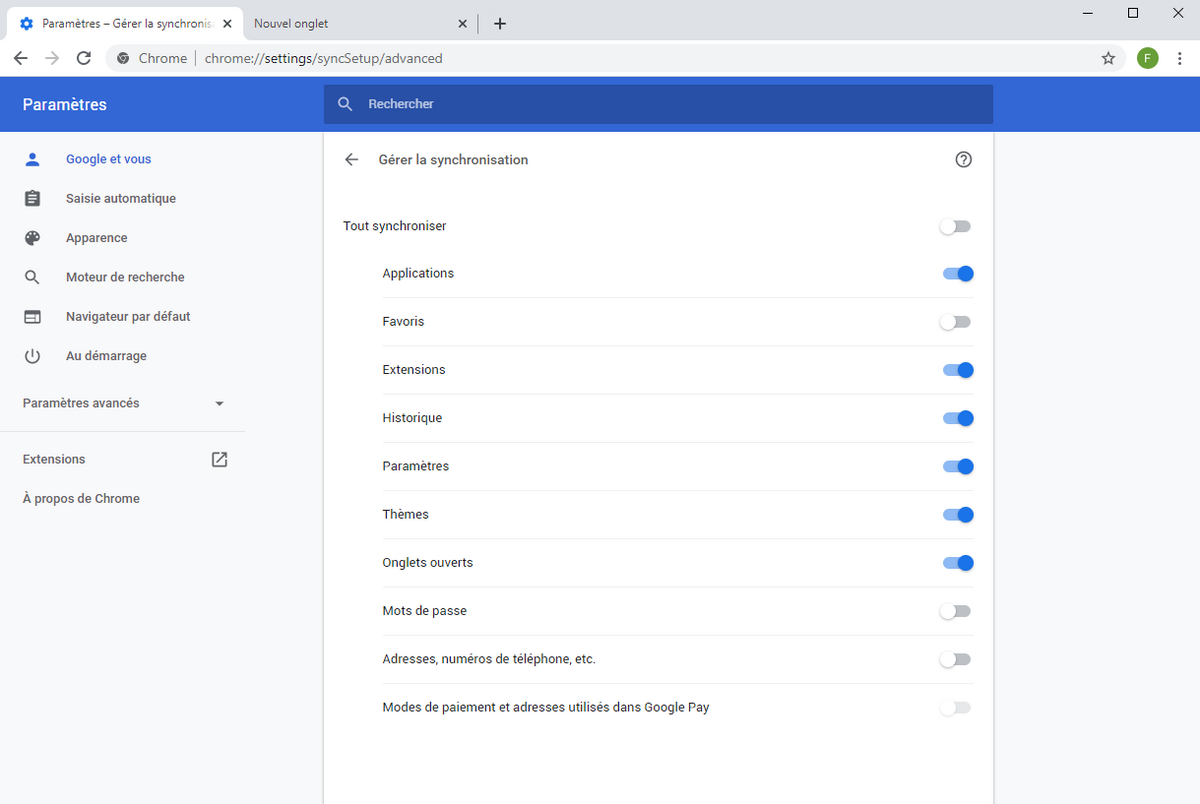Click the Favoris row label
Image resolution: width=1200 pixels, height=804 pixels.
(403, 322)
